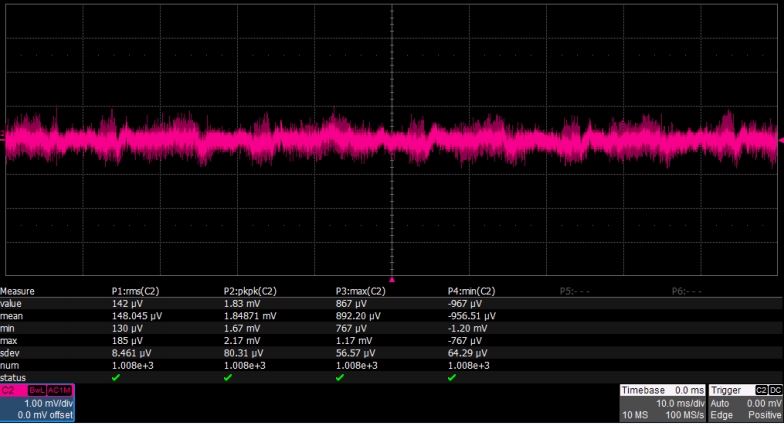Click the green status checkmark for P3
This screenshot has height=424, width=784.
coord(340,378)
